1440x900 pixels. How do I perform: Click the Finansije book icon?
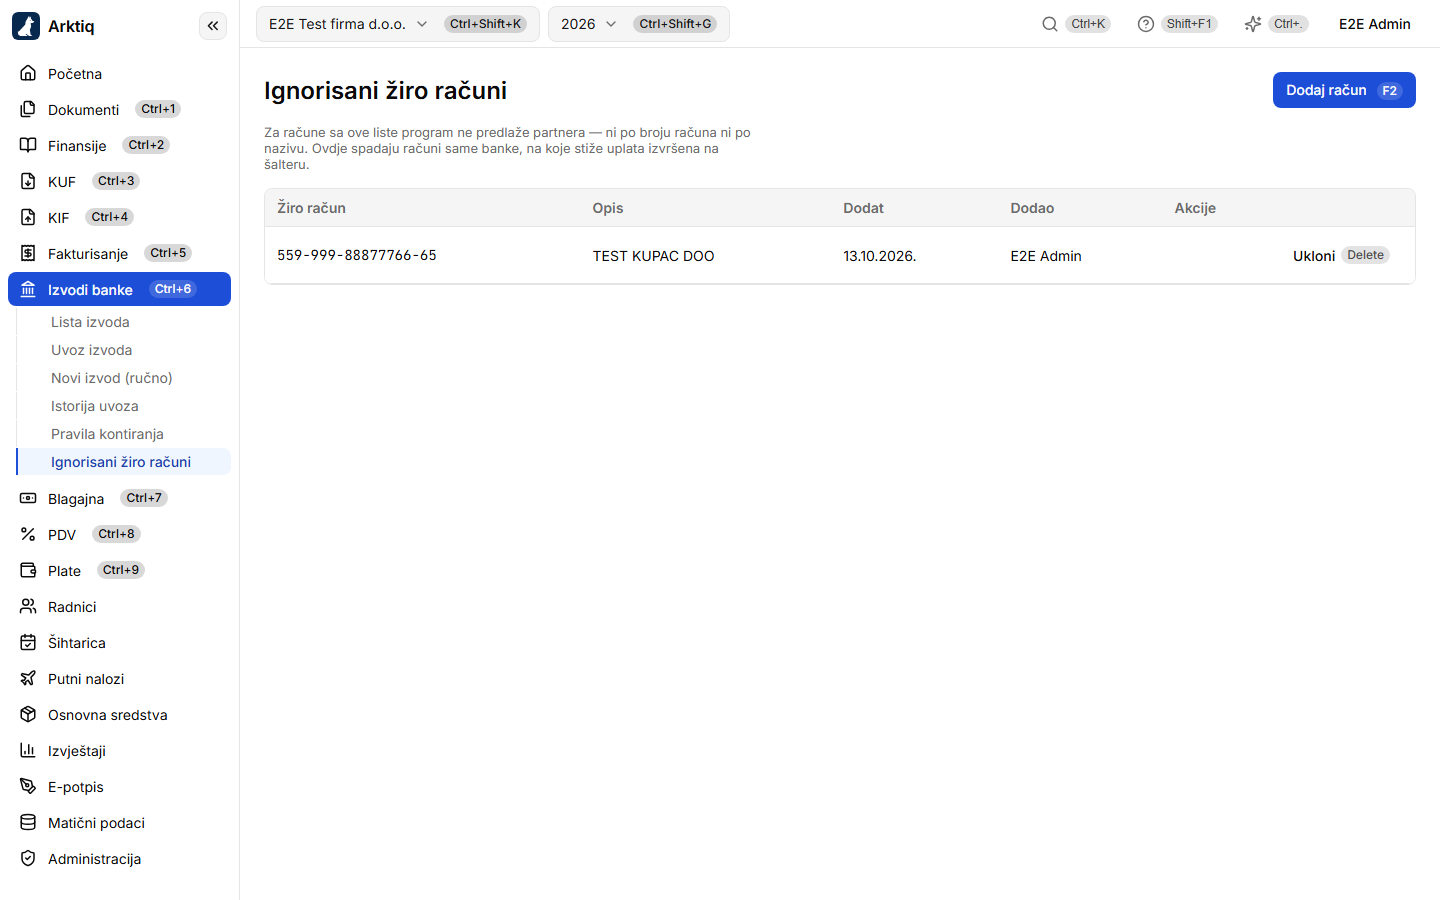pyautogui.click(x=28, y=145)
